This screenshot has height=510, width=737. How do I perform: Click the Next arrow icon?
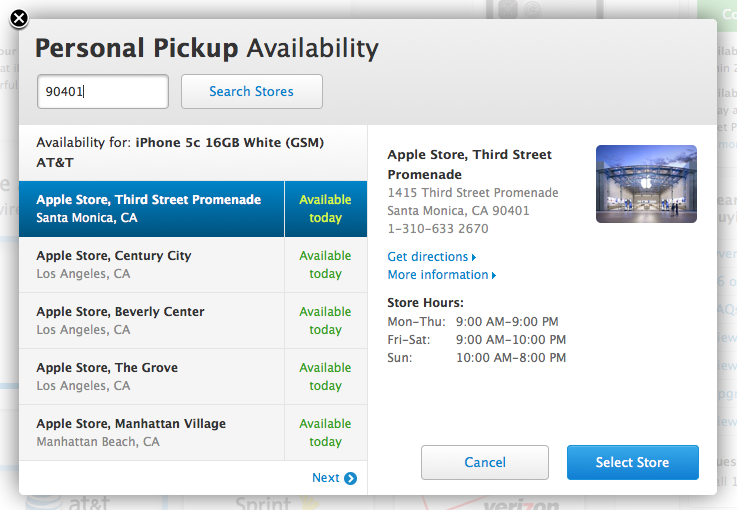click(x=350, y=478)
